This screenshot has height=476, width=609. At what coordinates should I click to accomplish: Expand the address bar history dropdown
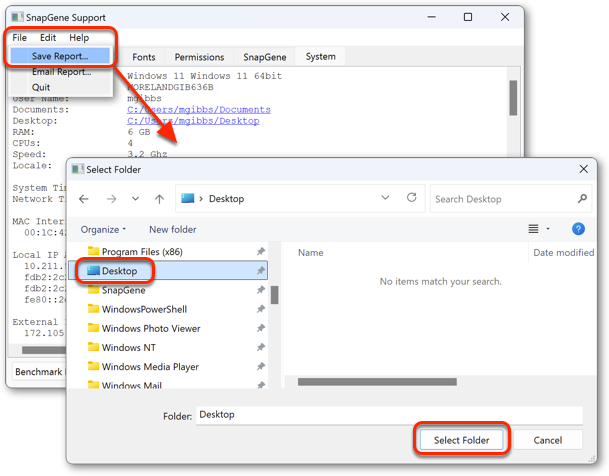pyautogui.click(x=385, y=198)
